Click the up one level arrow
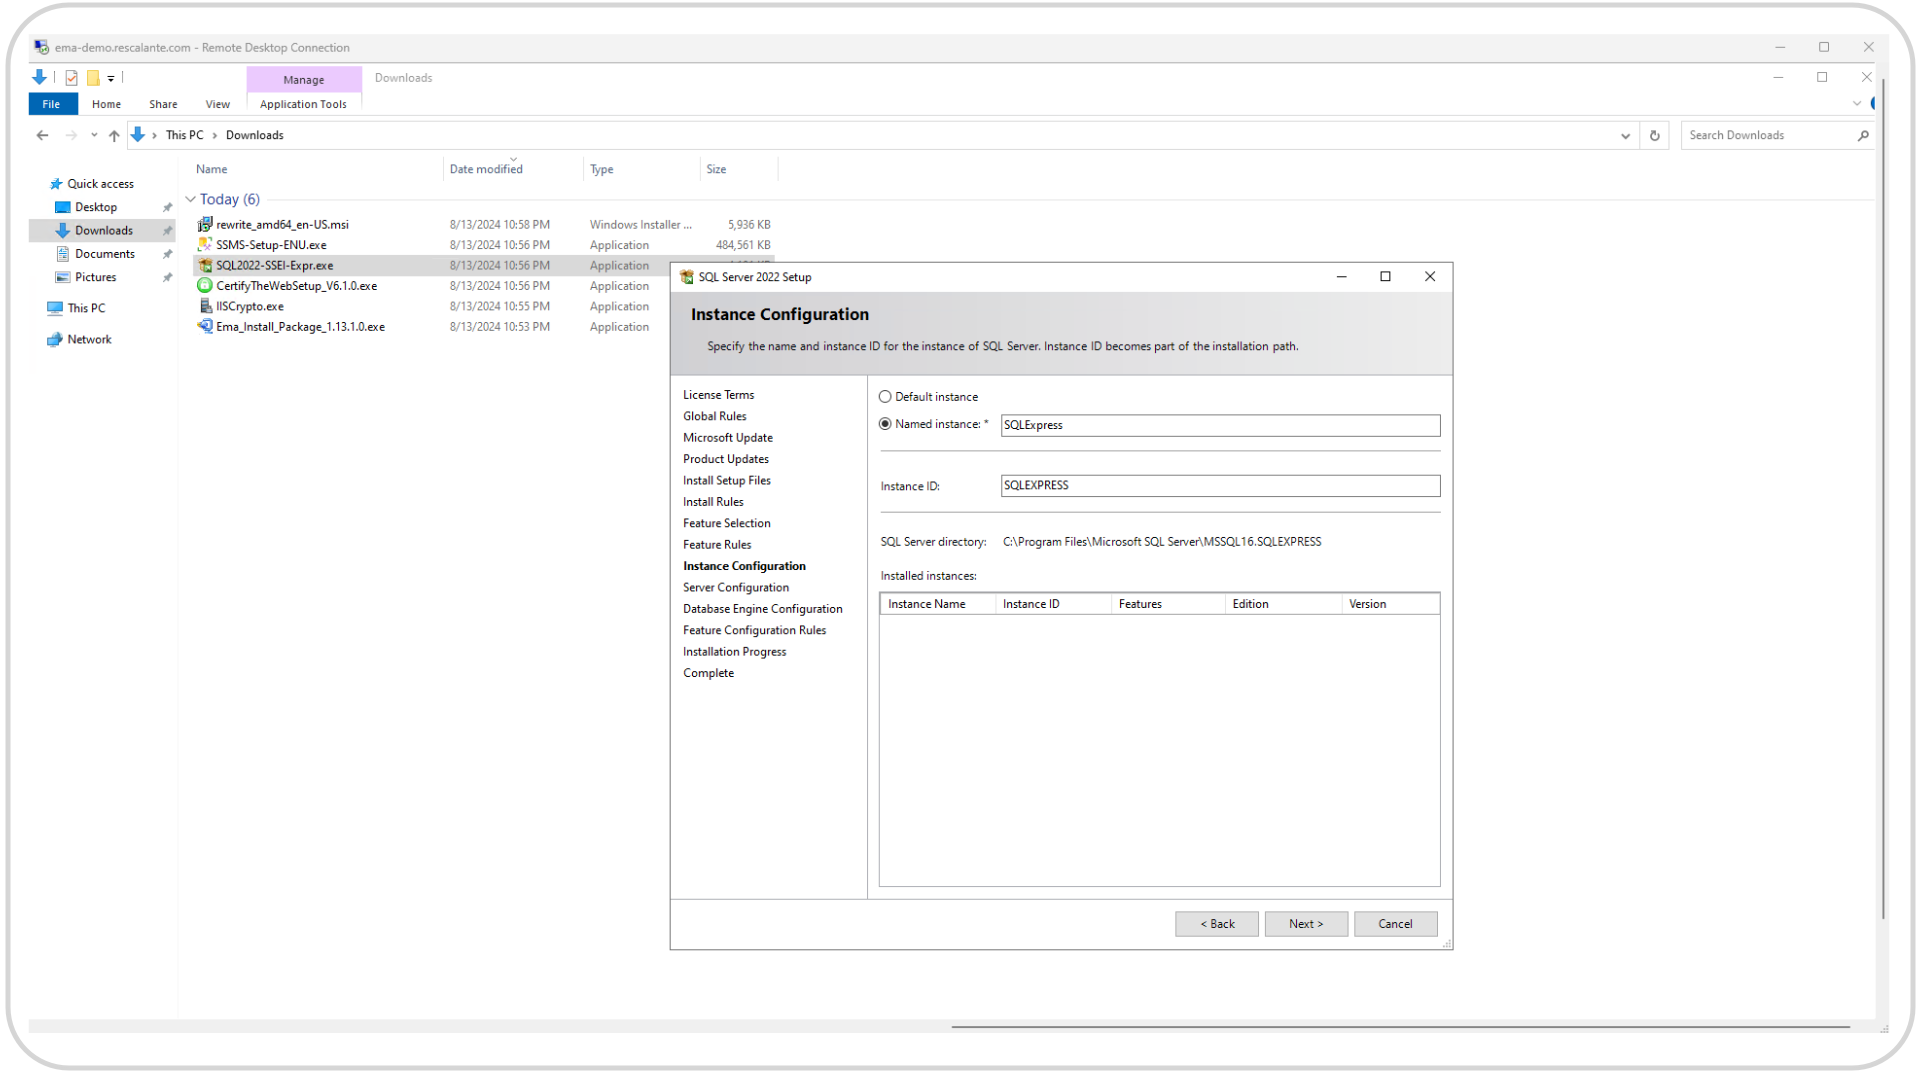The width and height of the screenshot is (1920, 1080). tap(114, 135)
